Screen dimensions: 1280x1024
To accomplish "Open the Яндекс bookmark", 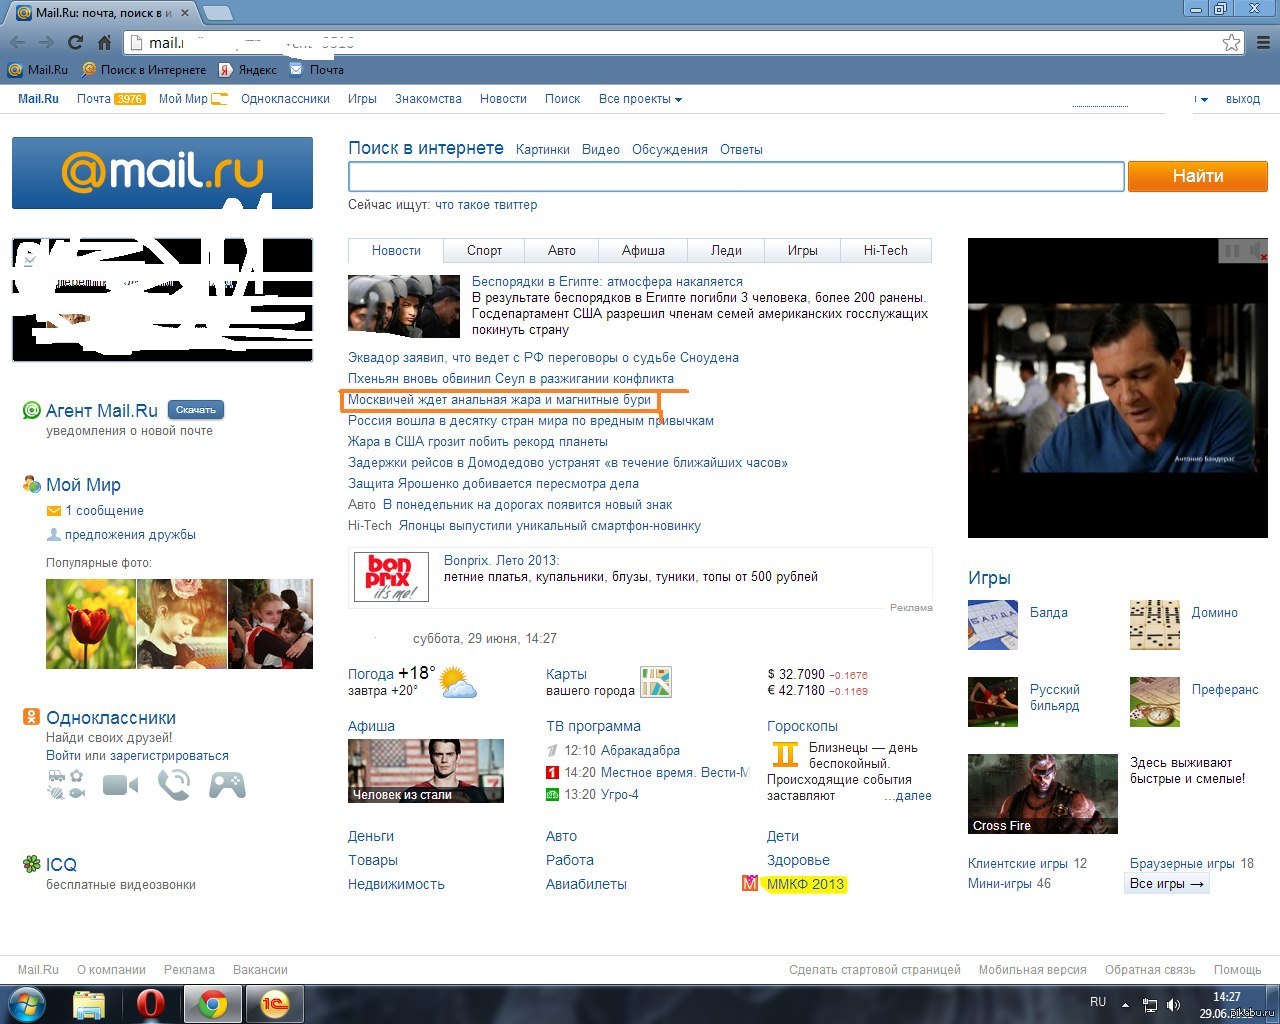I will coord(248,70).
